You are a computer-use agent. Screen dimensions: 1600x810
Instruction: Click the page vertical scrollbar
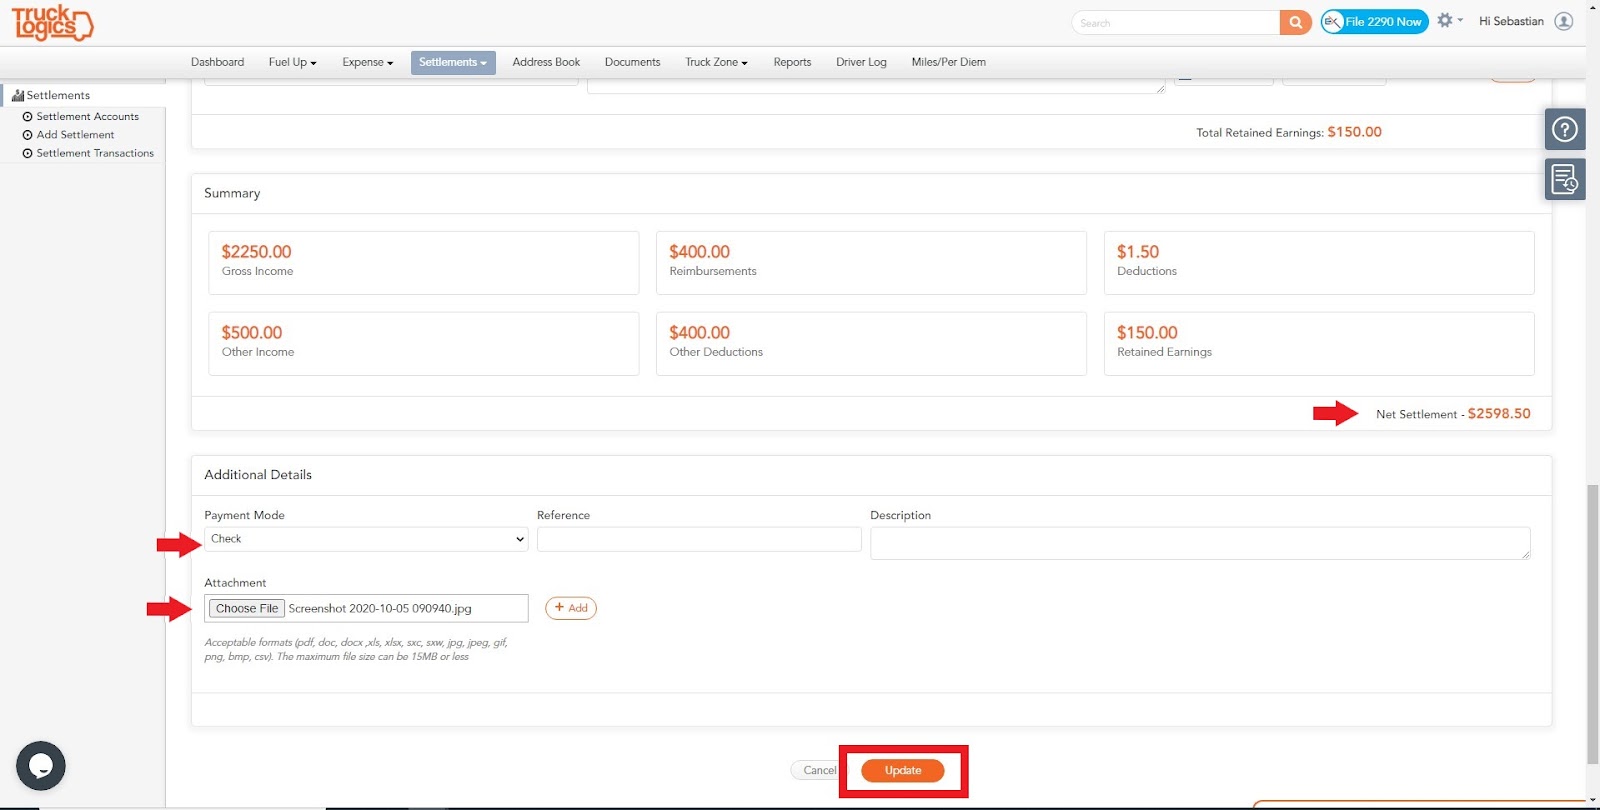coord(1592,623)
